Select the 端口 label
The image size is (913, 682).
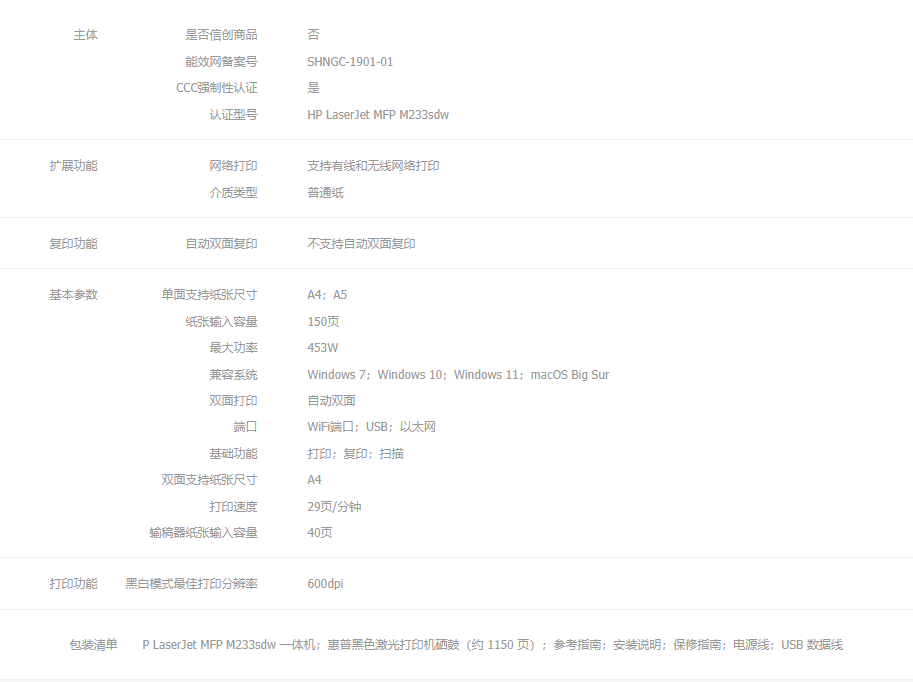pos(245,427)
